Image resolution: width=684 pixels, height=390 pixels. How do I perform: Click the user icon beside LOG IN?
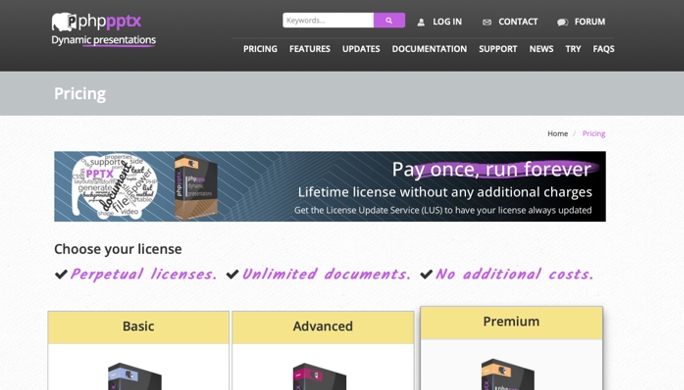[421, 22]
